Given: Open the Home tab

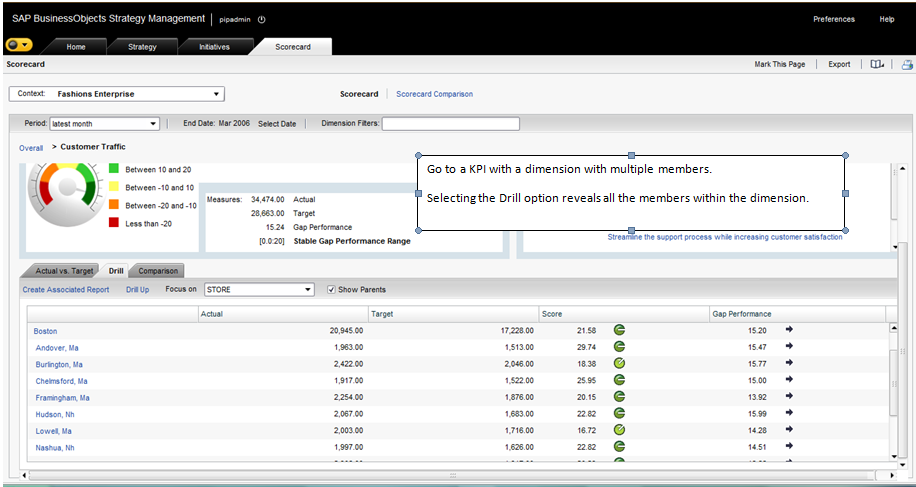Looking at the screenshot, I should (75, 47).
